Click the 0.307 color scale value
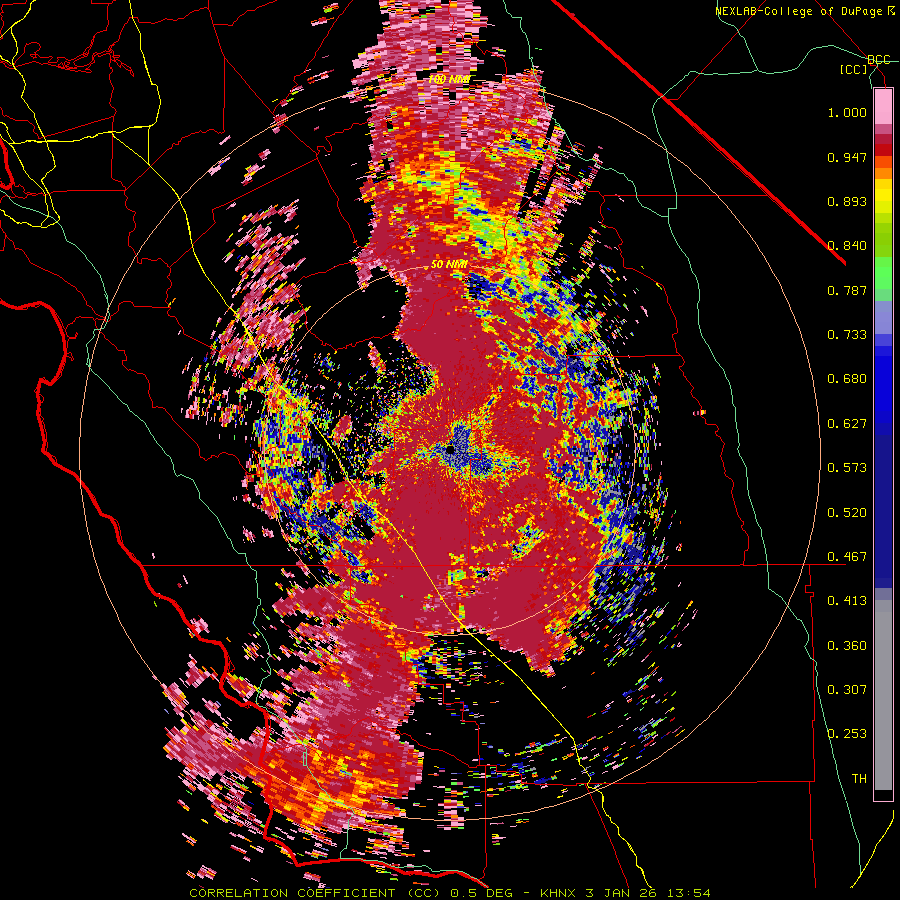 coord(847,690)
